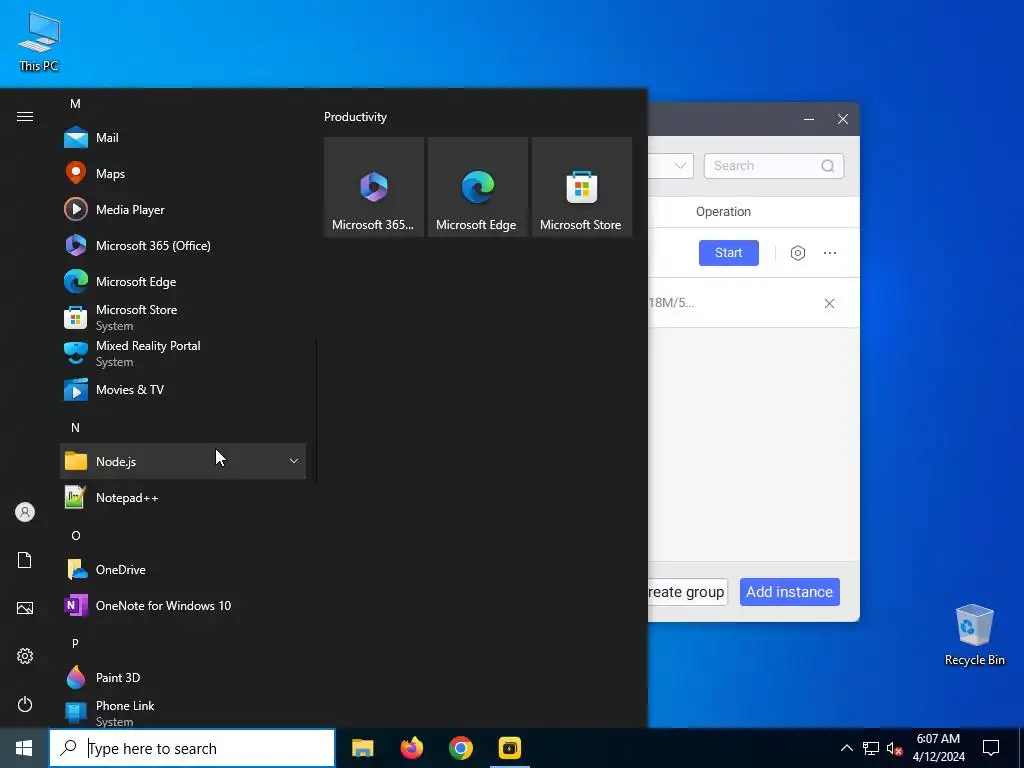Dismiss the download row with X
1024x768 pixels.
829,303
